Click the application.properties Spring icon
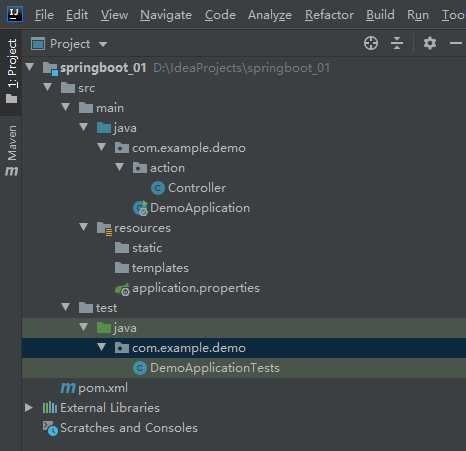Image resolution: width=466 pixels, height=451 pixels. [122, 289]
